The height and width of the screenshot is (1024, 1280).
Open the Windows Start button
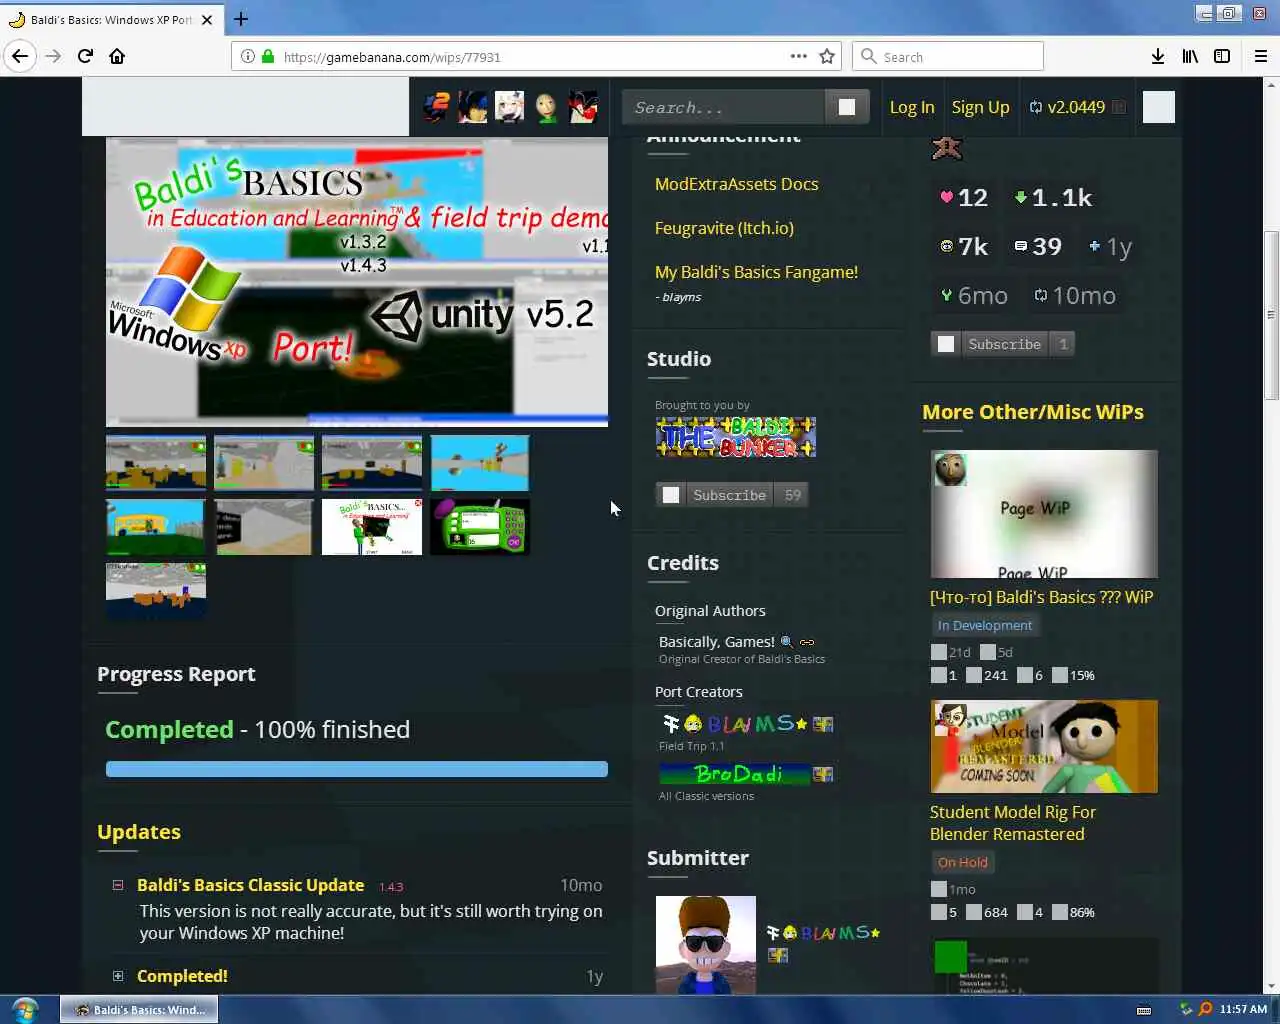pyautogui.click(x=25, y=1009)
